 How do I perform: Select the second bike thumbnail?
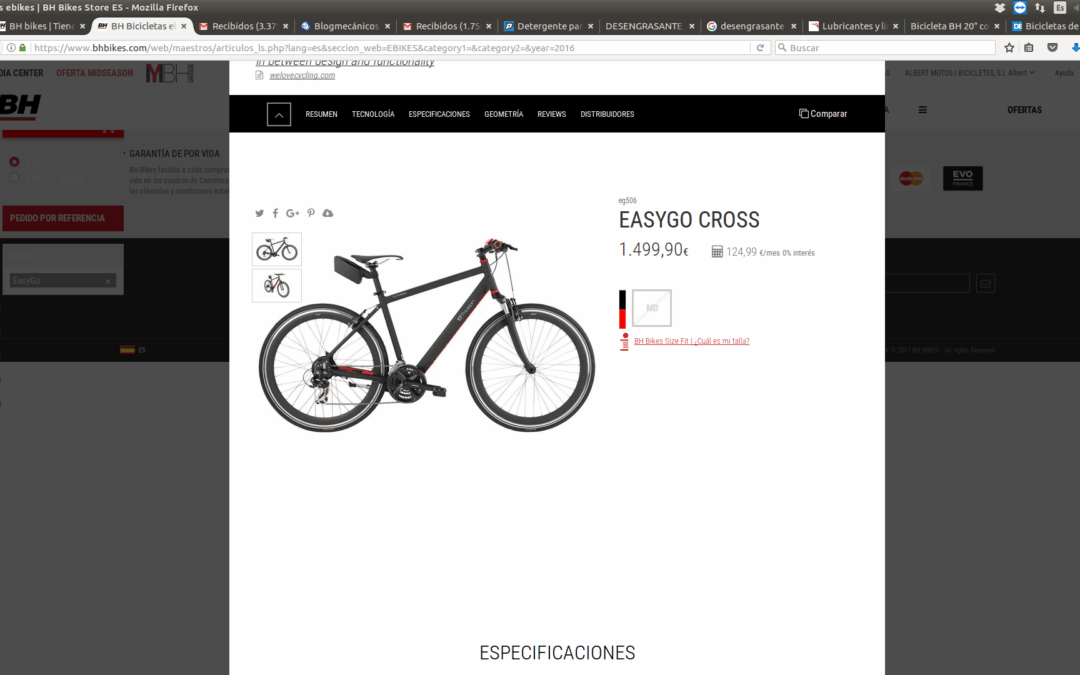pos(277,285)
